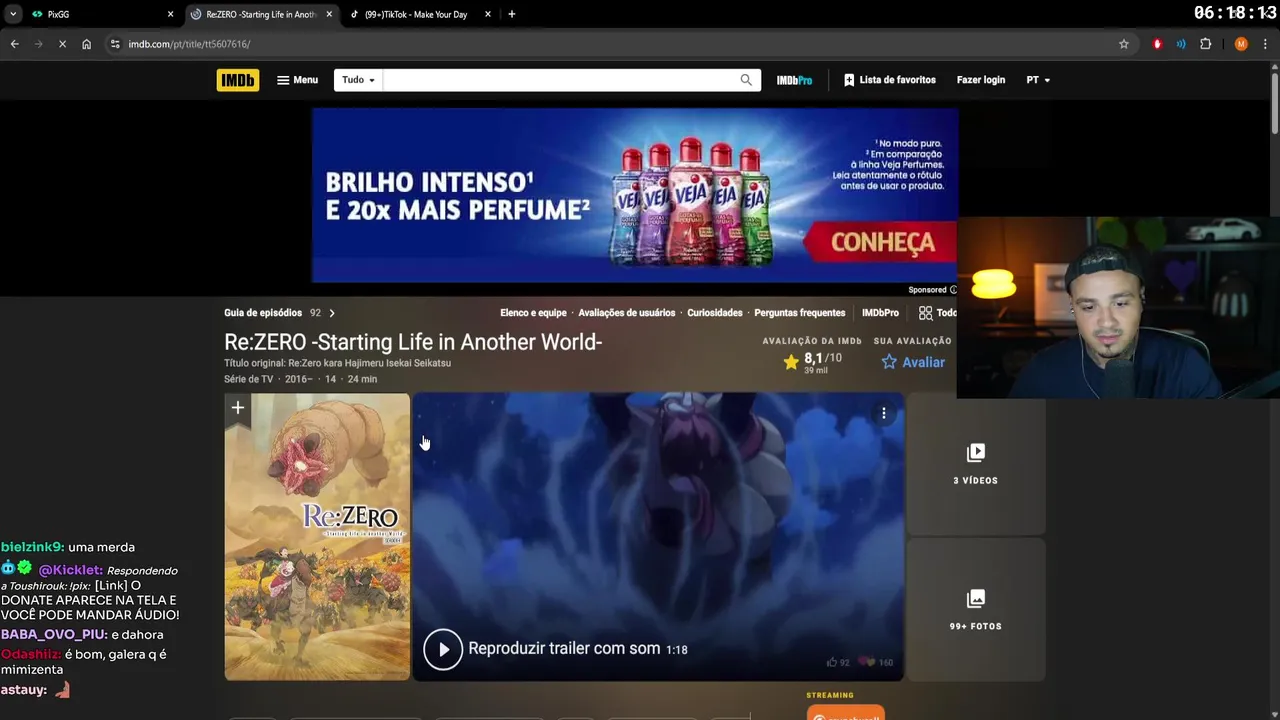Screen dimensions: 1280x720
Task: Open the Re:ZERO poster image
Action: [317, 536]
